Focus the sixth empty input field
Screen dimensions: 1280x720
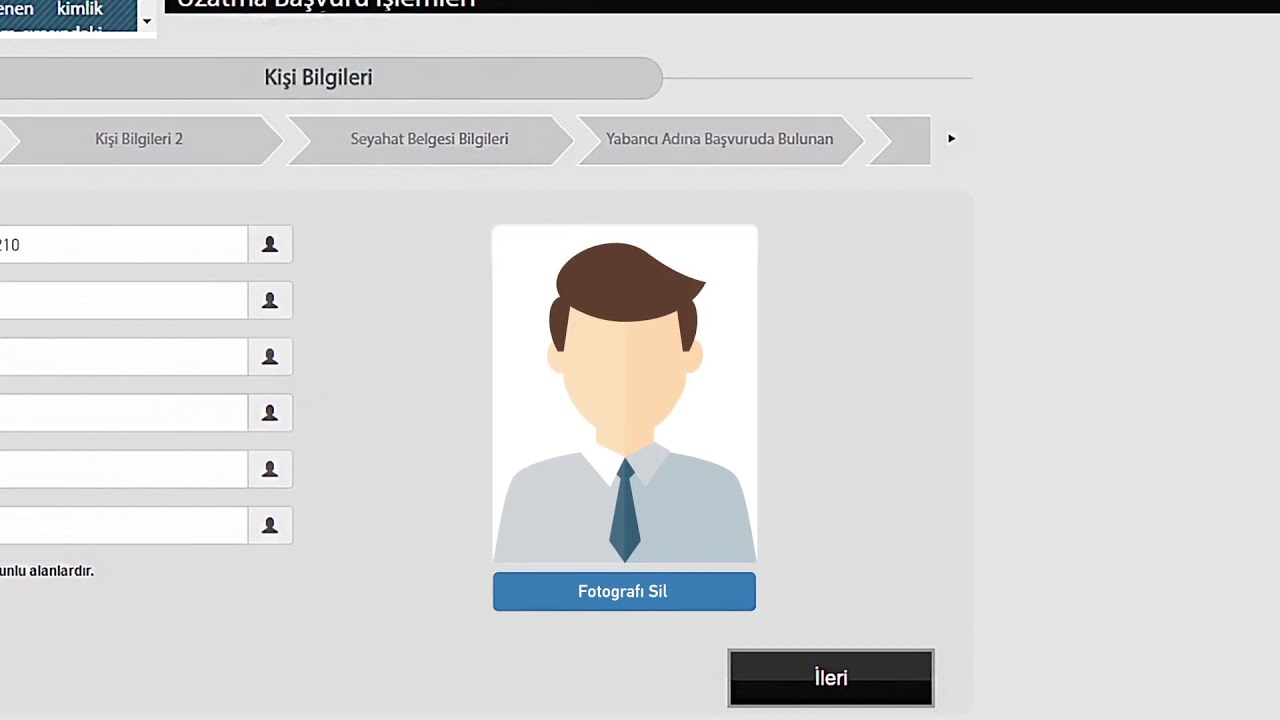click(x=123, y=525)
